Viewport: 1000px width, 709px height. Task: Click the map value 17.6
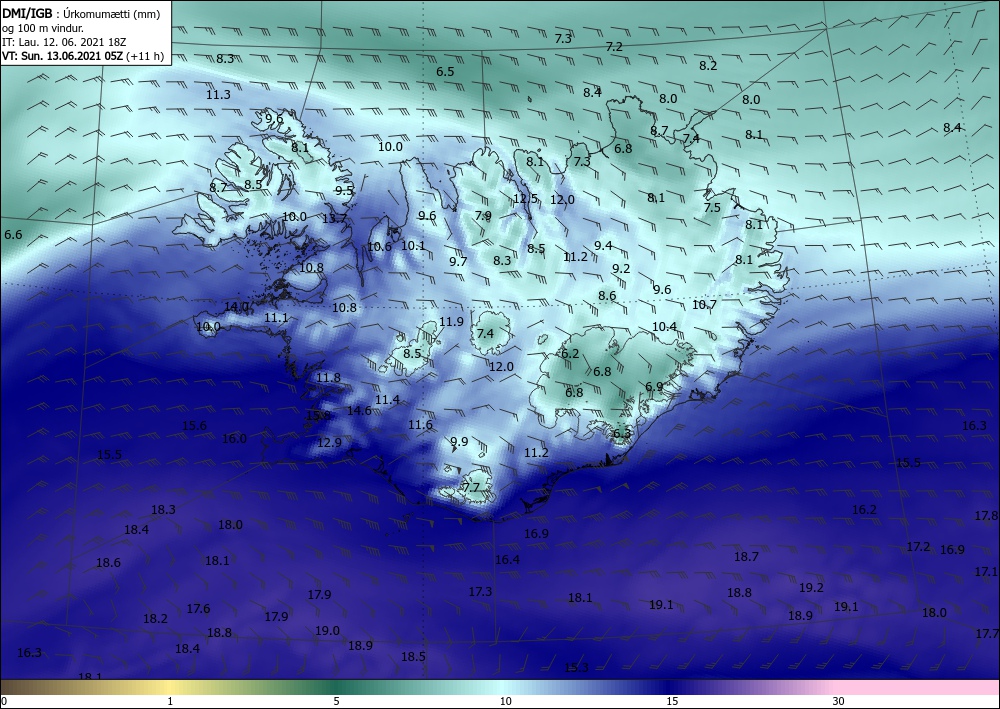198,609
